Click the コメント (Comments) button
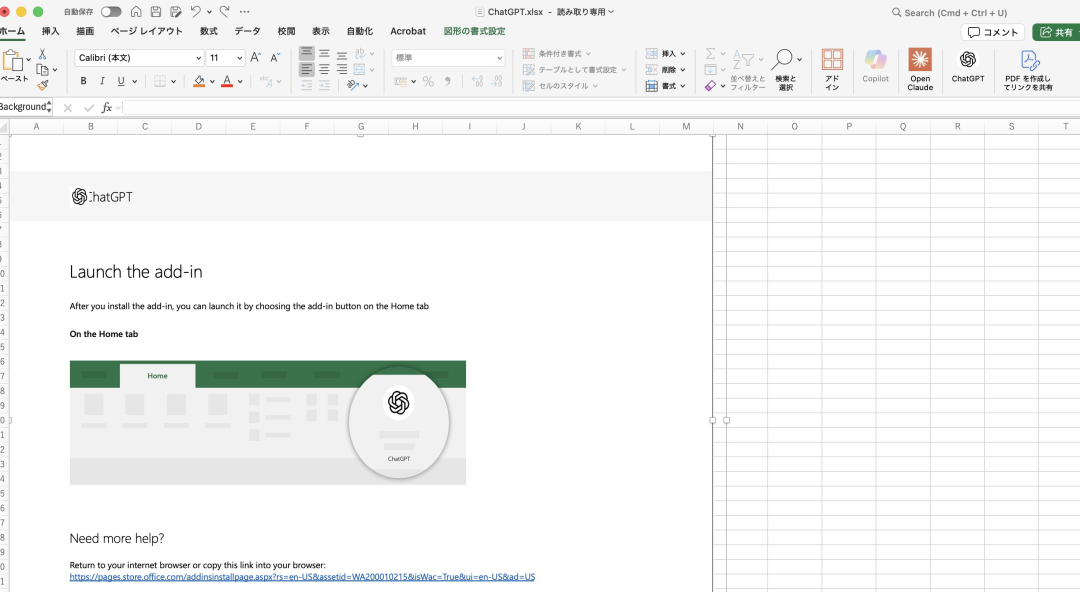The image size is (1080, 592). (x=992, y=32)
